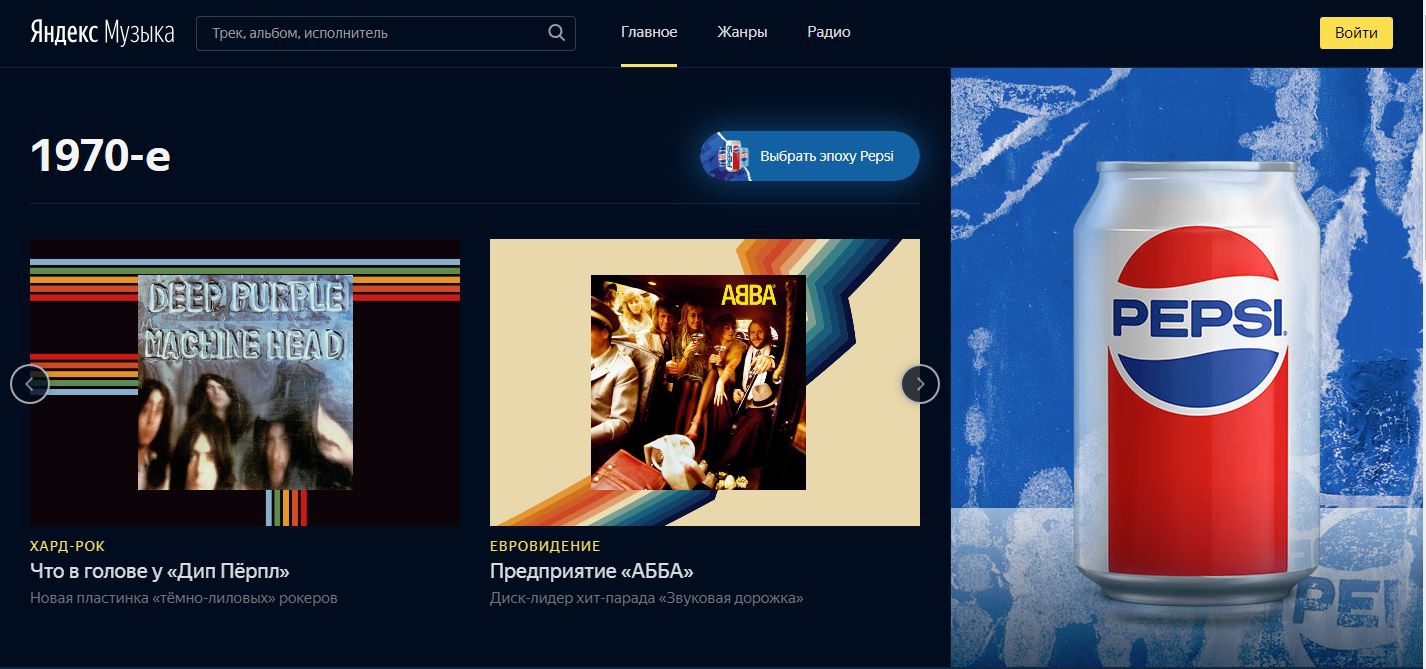Open the Радио tab
Screen dimensions: 1426x669
coord(829,32)
